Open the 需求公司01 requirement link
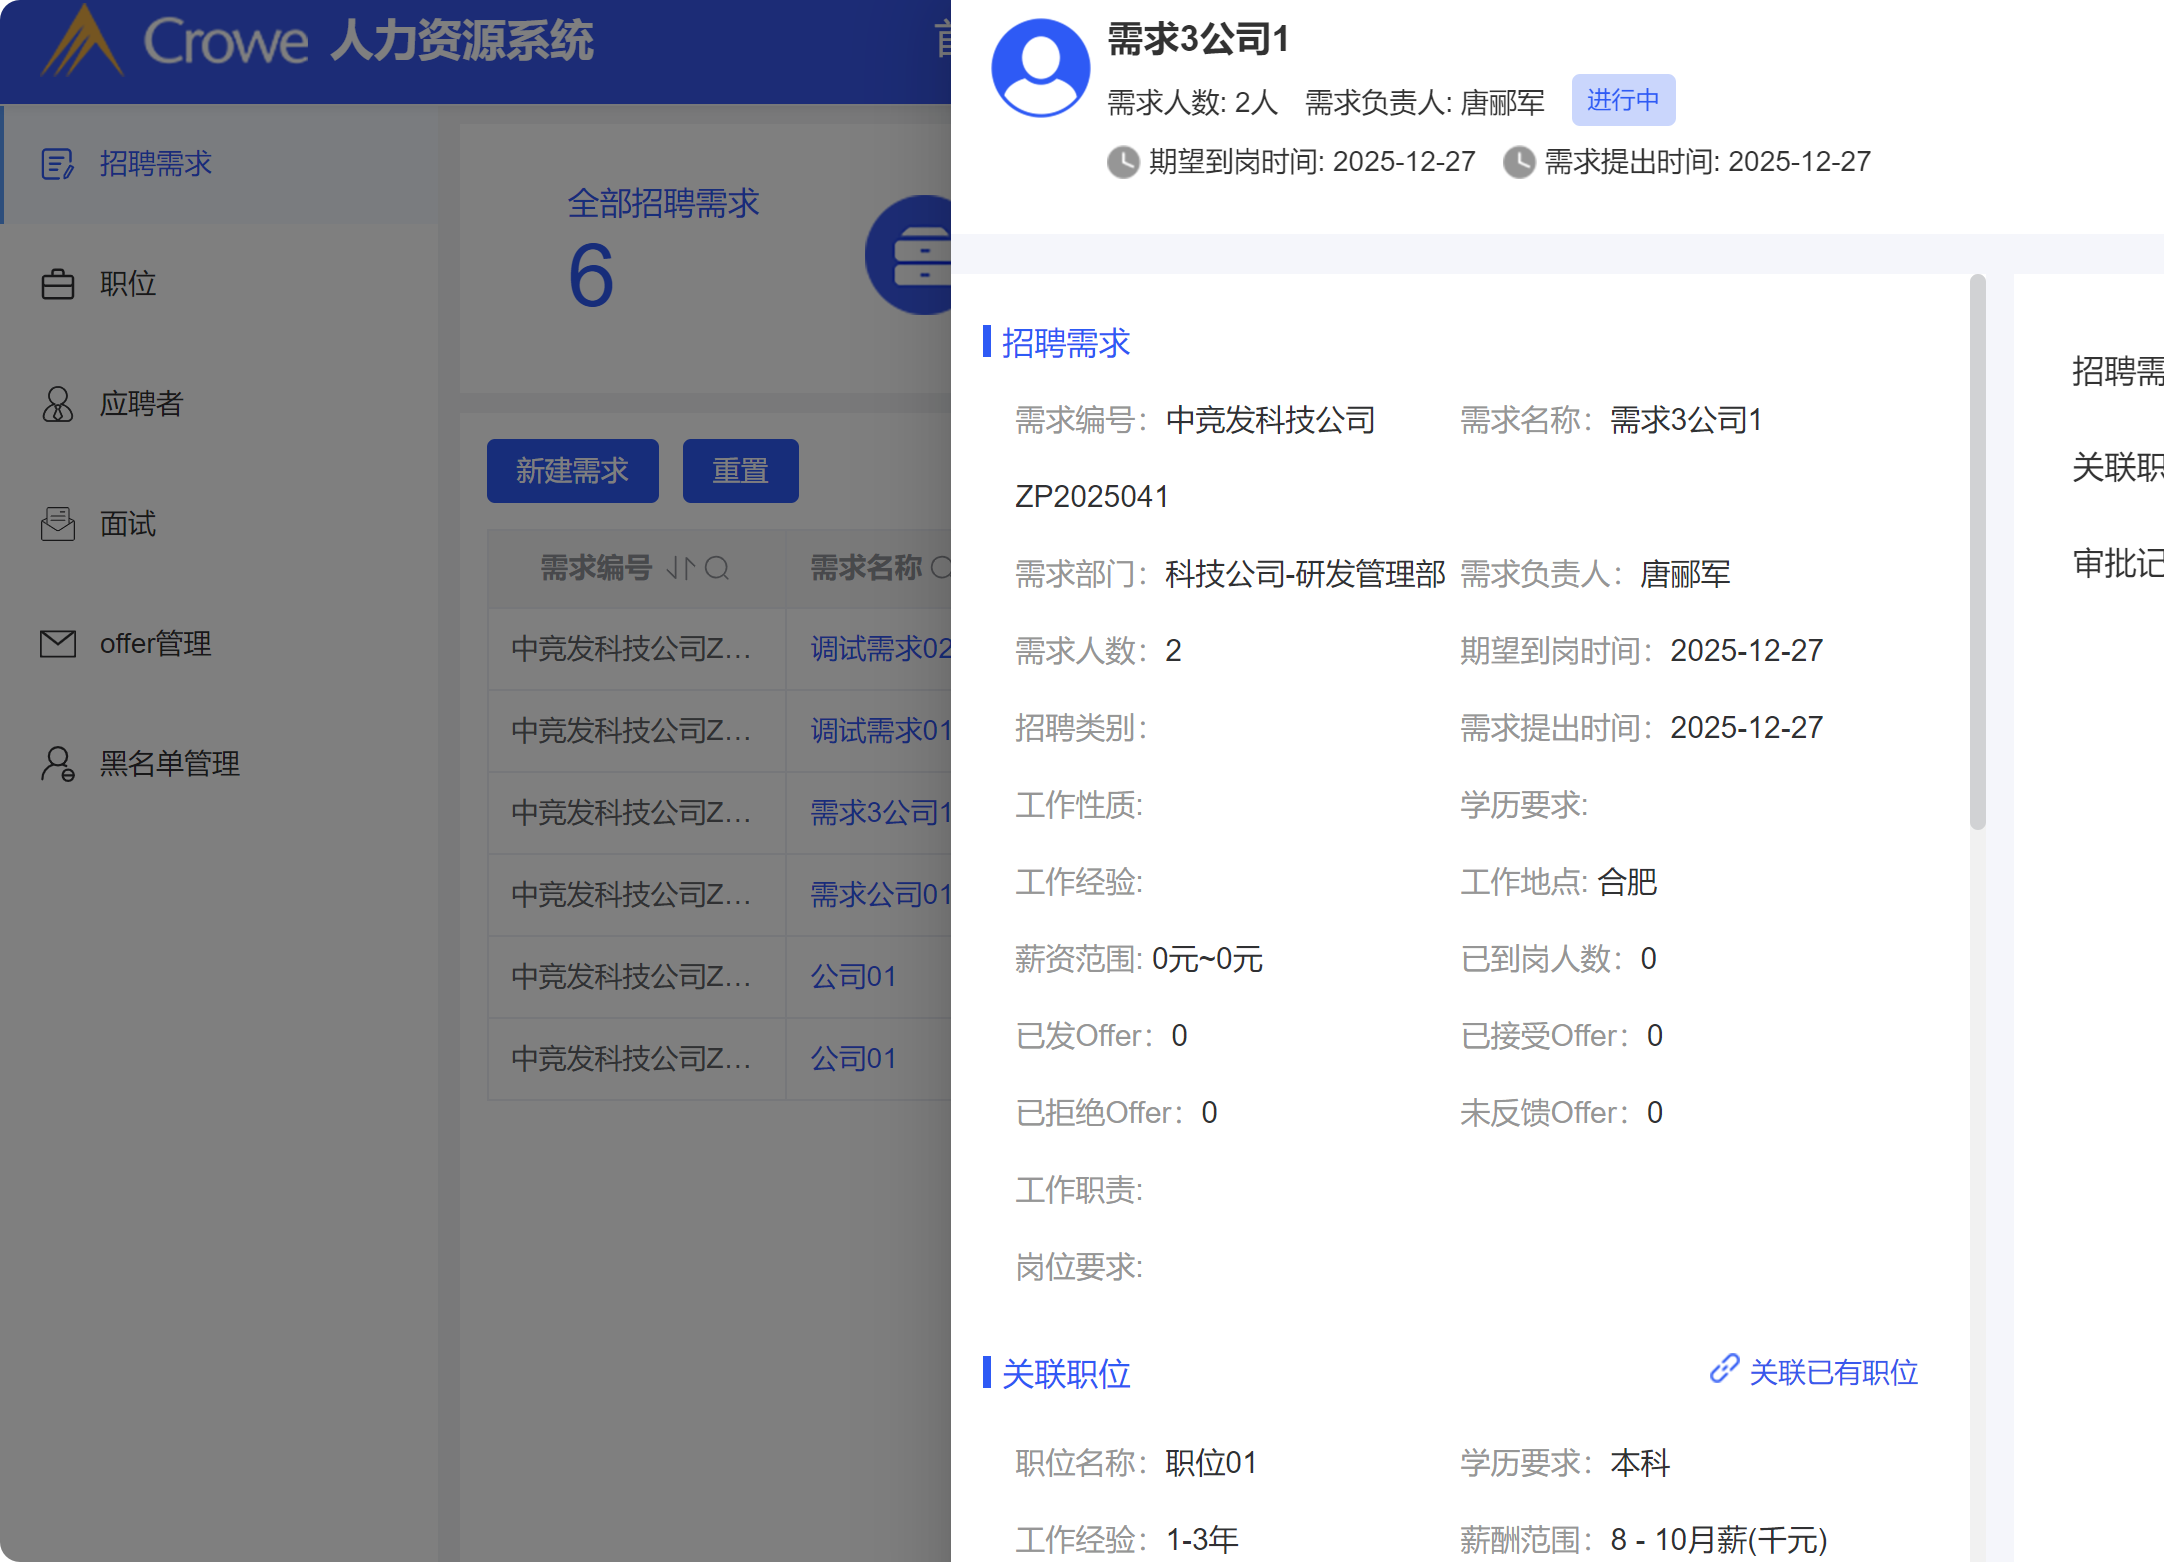Viewport: 2164px width, 1562px height. [878, 894]
